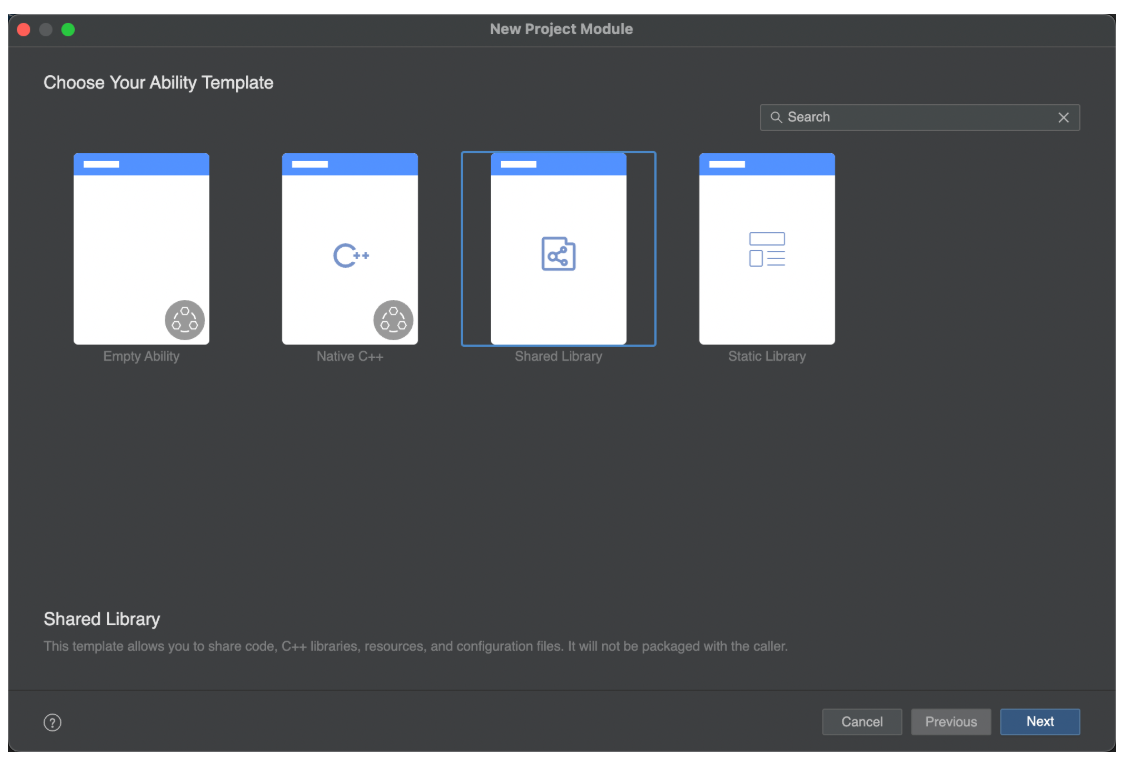This screenshot has width=1127, height=769.
Task: Select the Native C++ template card
Action: pos(349,249)
